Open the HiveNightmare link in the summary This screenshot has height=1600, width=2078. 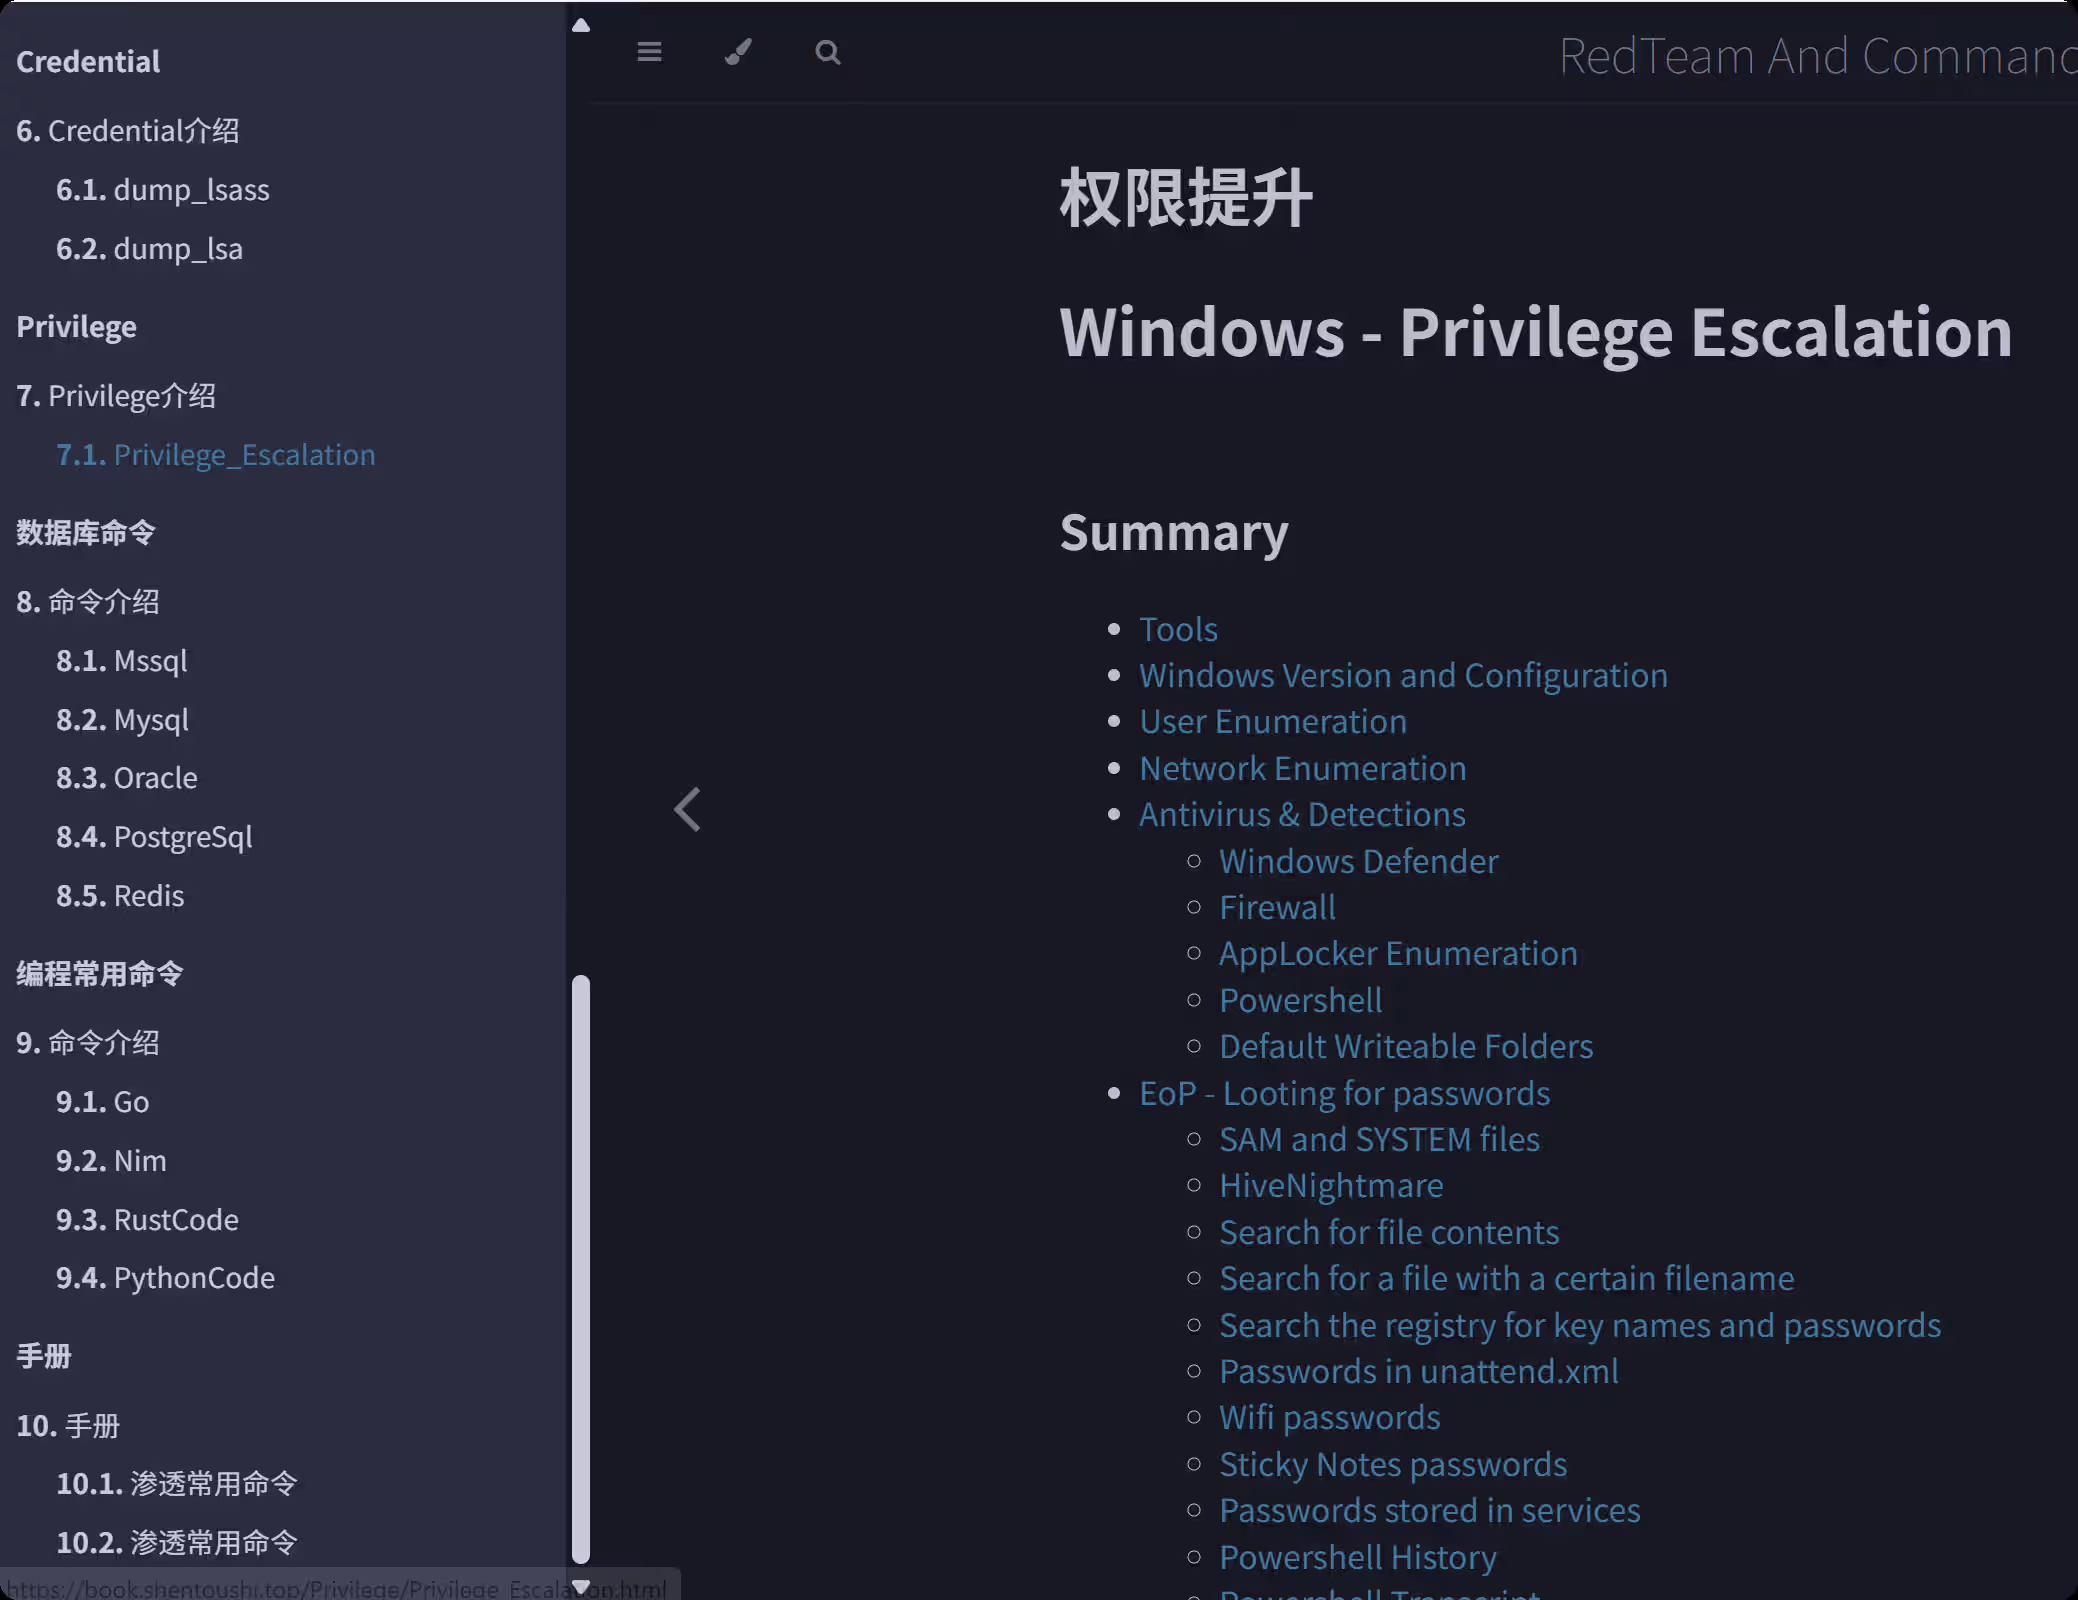pos(1330,1186)
